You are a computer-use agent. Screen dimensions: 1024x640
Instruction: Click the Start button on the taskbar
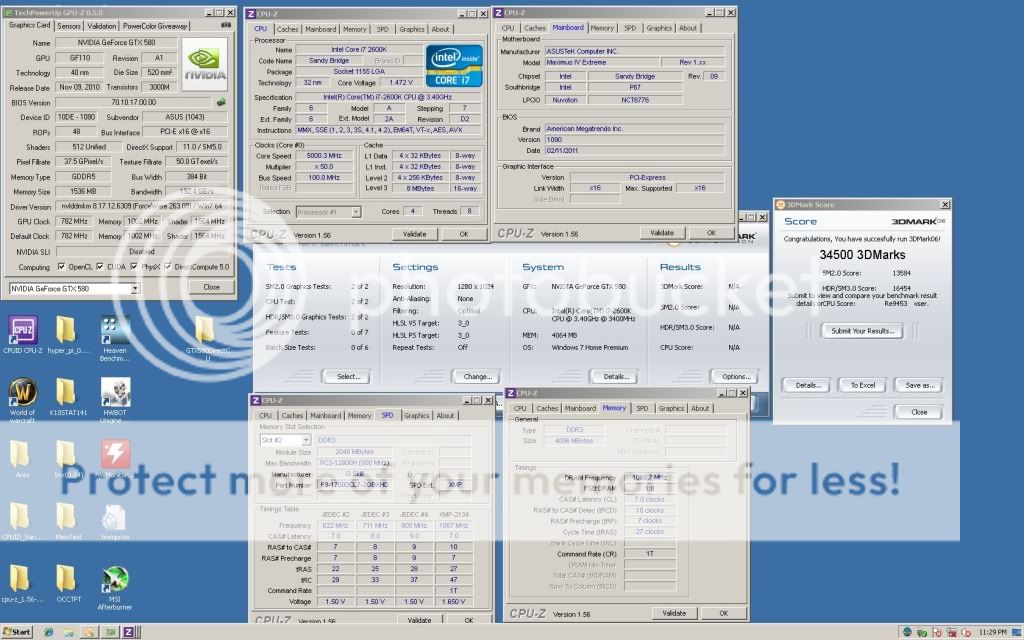click(16, 631)
